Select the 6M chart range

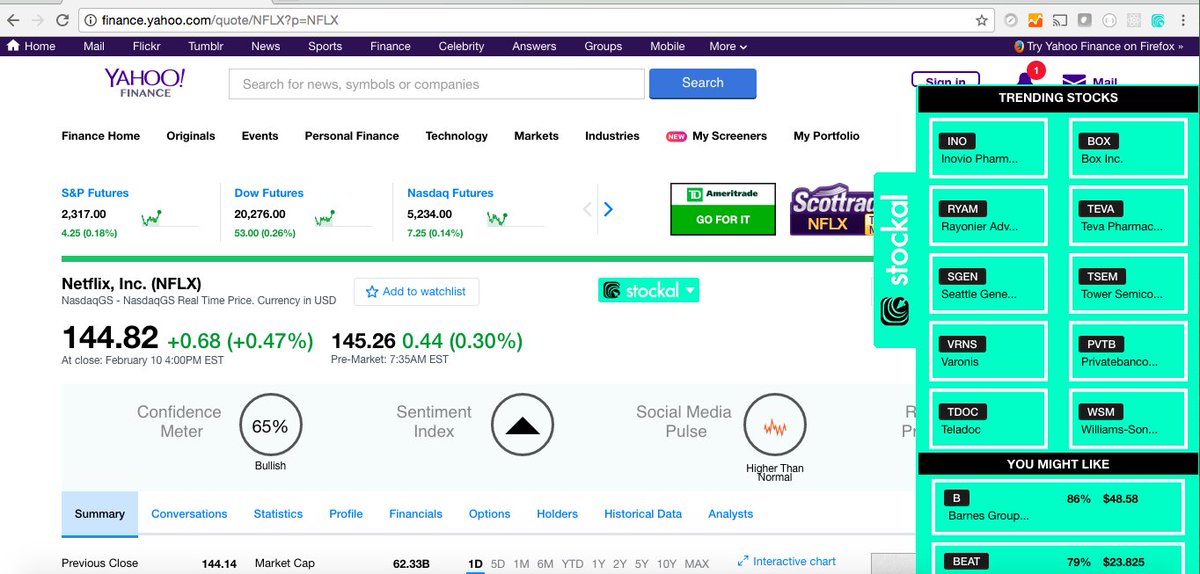[x=545, y=564]
